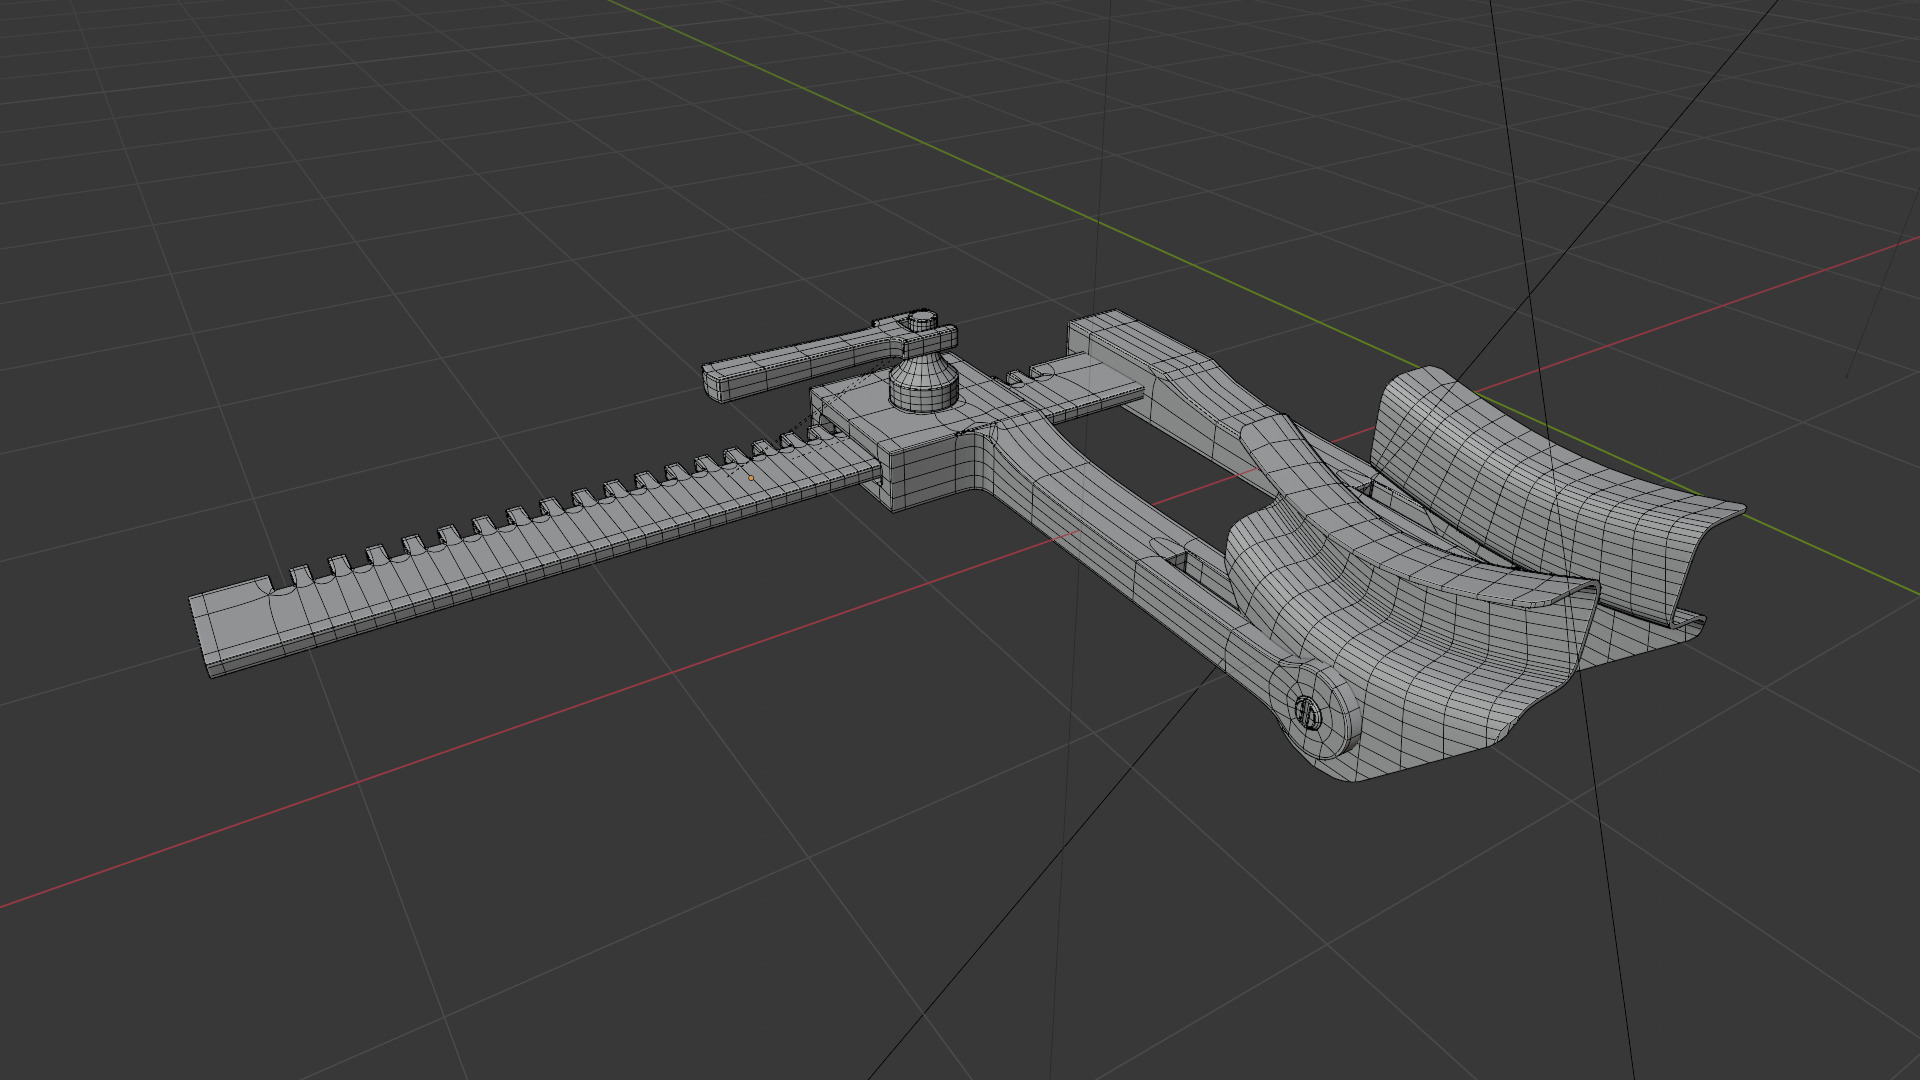Click the round pivot bolt on stock
This screenshot has width=1920, height=1080.
pyautogui.click(x=1308, y=712)
